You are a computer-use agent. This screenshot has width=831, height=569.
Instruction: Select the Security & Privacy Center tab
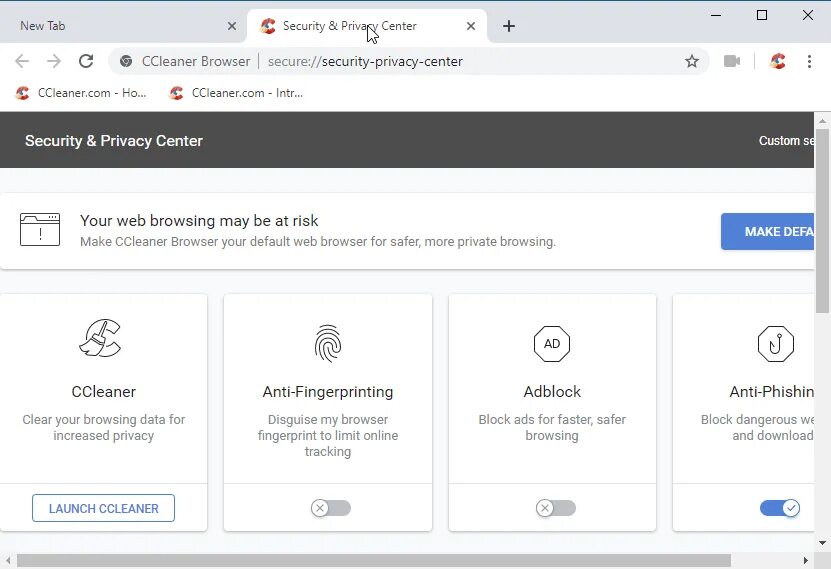(367, 26)
